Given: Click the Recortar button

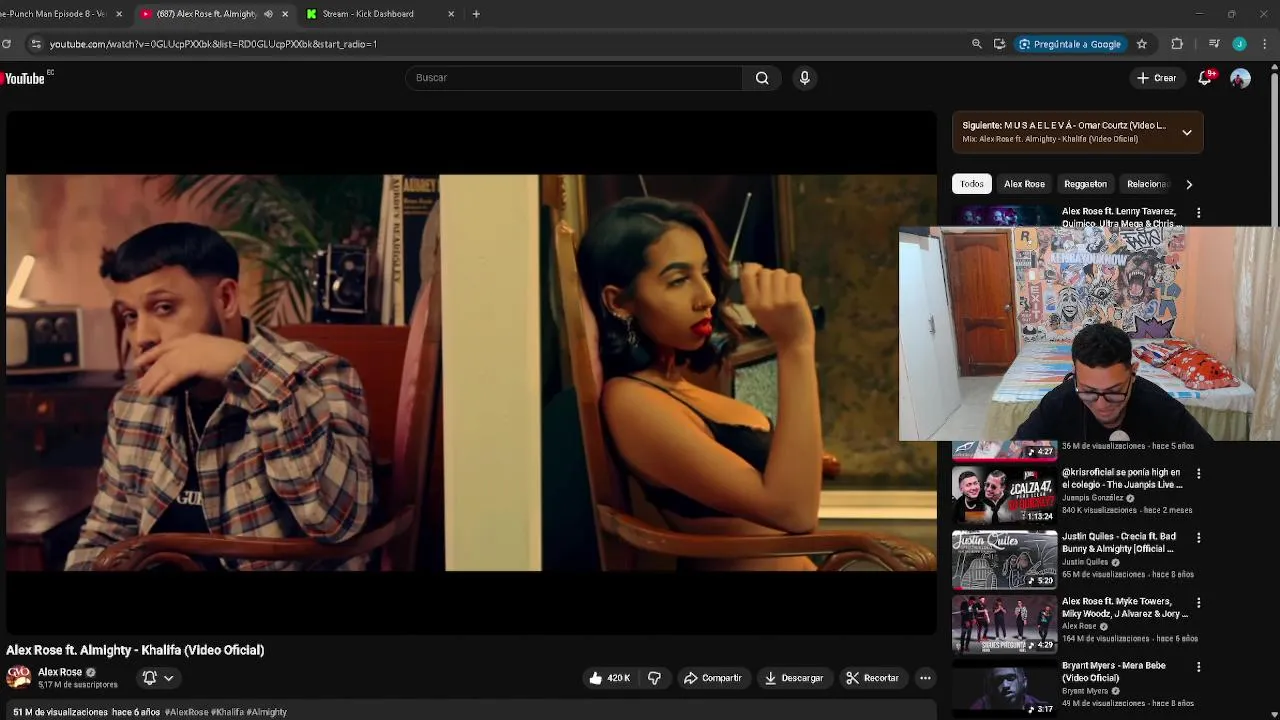Looking at the screenshot, I should click(872, 678).
